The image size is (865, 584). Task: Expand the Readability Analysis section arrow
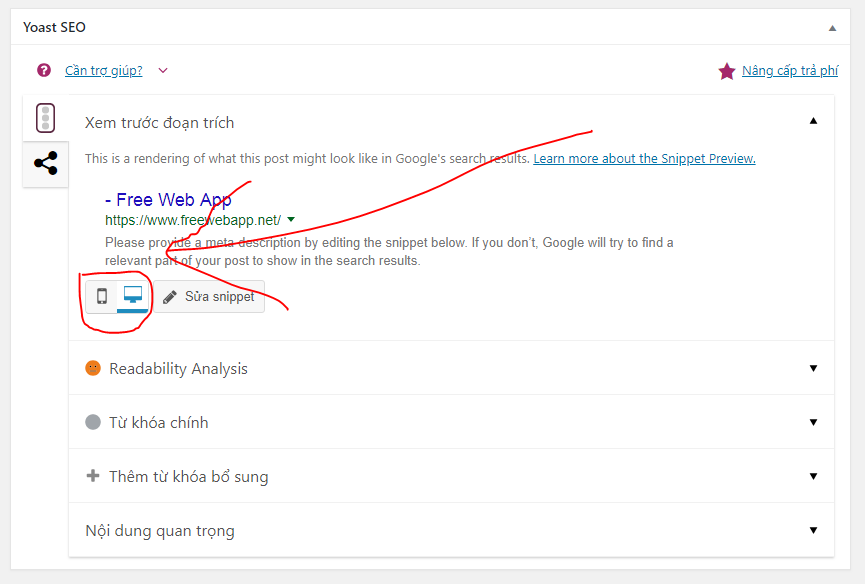(813, 368)
